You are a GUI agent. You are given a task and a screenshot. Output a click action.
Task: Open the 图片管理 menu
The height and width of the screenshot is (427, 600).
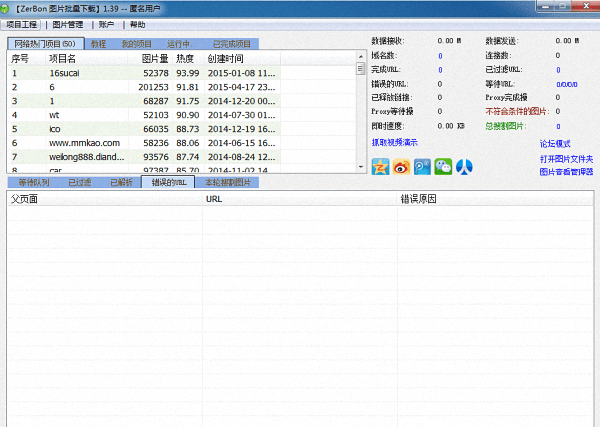pos(68,24)
